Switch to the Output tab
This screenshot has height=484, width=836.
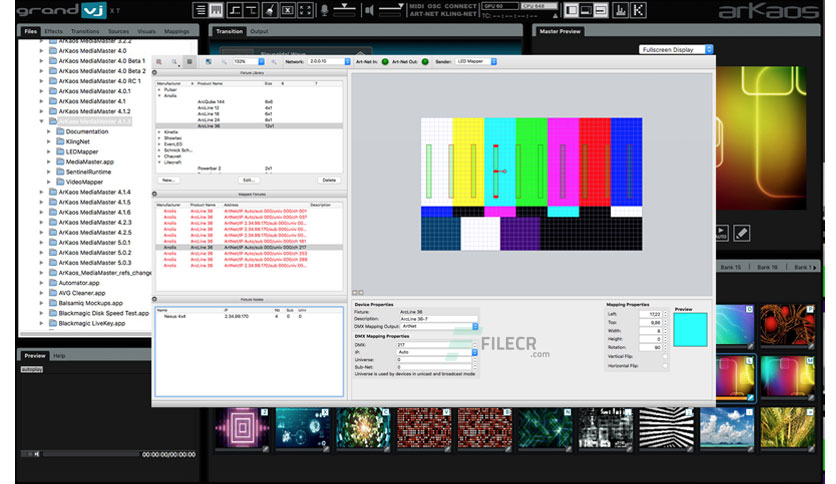[x=260, y=31]
